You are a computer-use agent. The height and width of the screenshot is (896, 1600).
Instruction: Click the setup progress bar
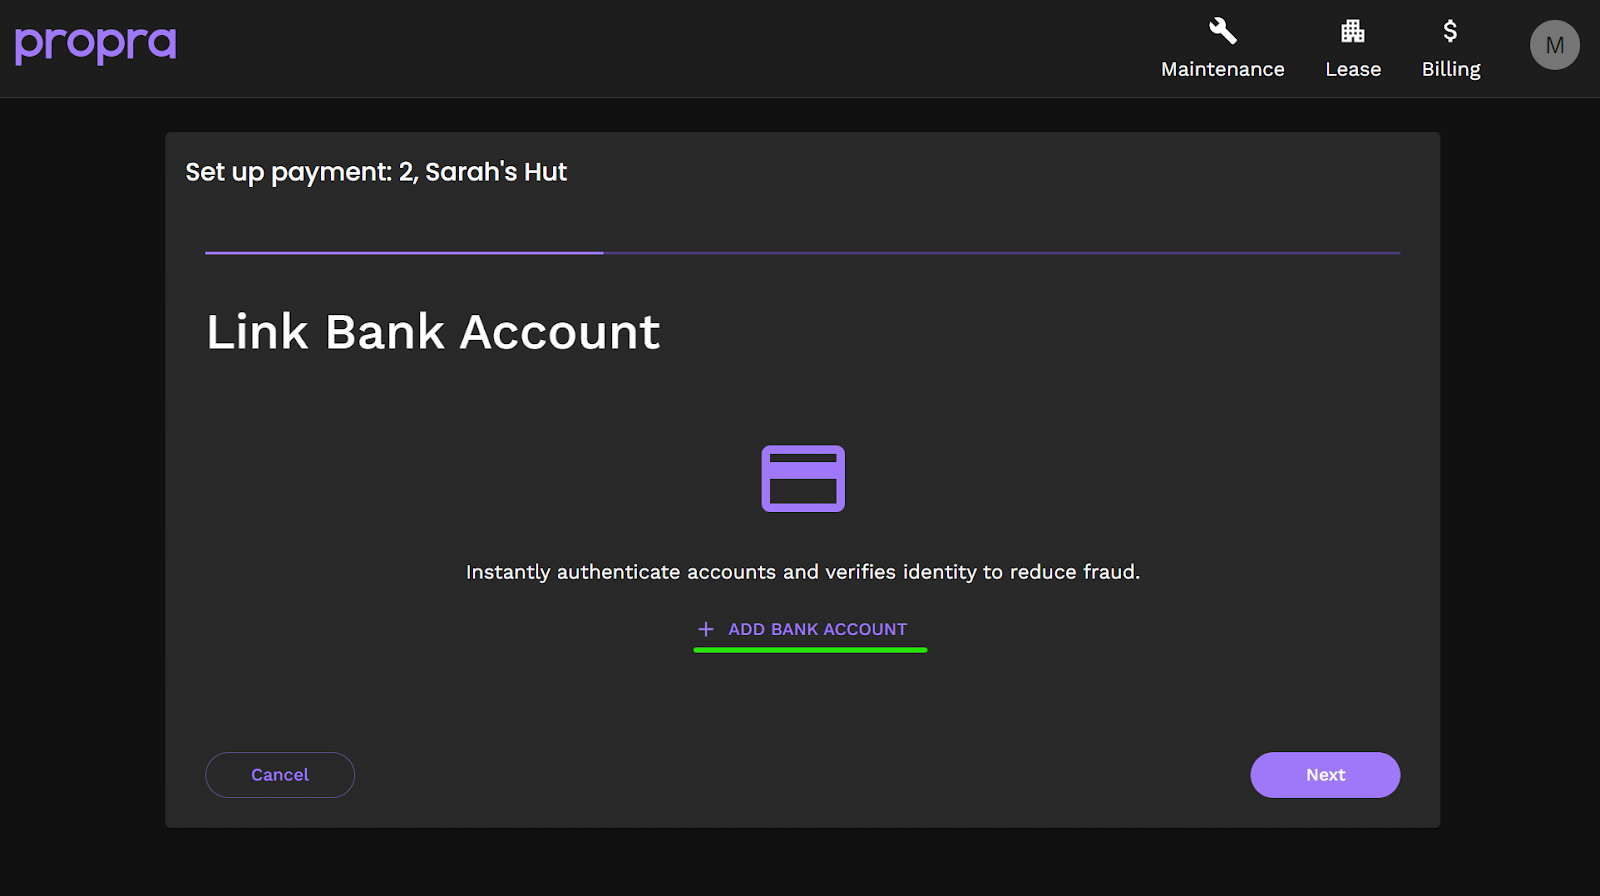tap(803, 253)
